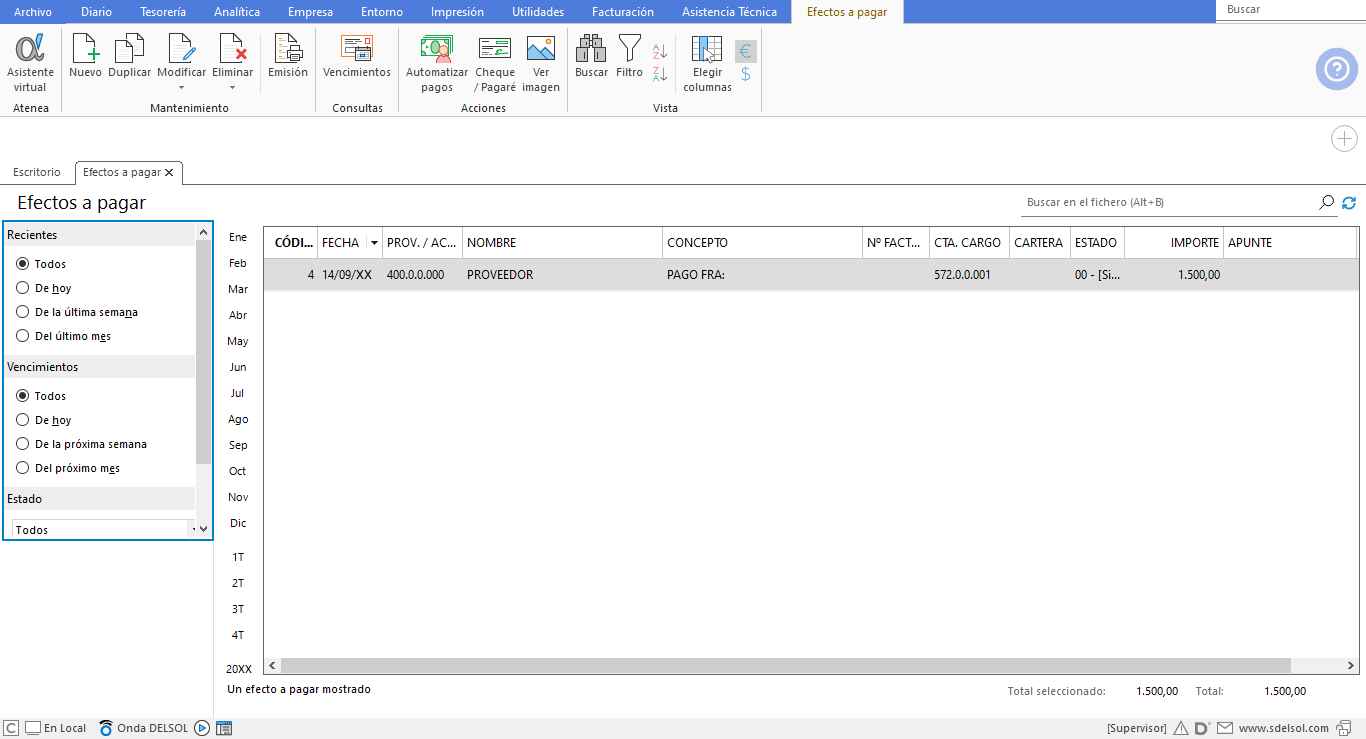Screen dimensions: 1366x739
Task: Open the Utilidades ribbon tab
Action: pyautogui.click(x=538, y=12)
